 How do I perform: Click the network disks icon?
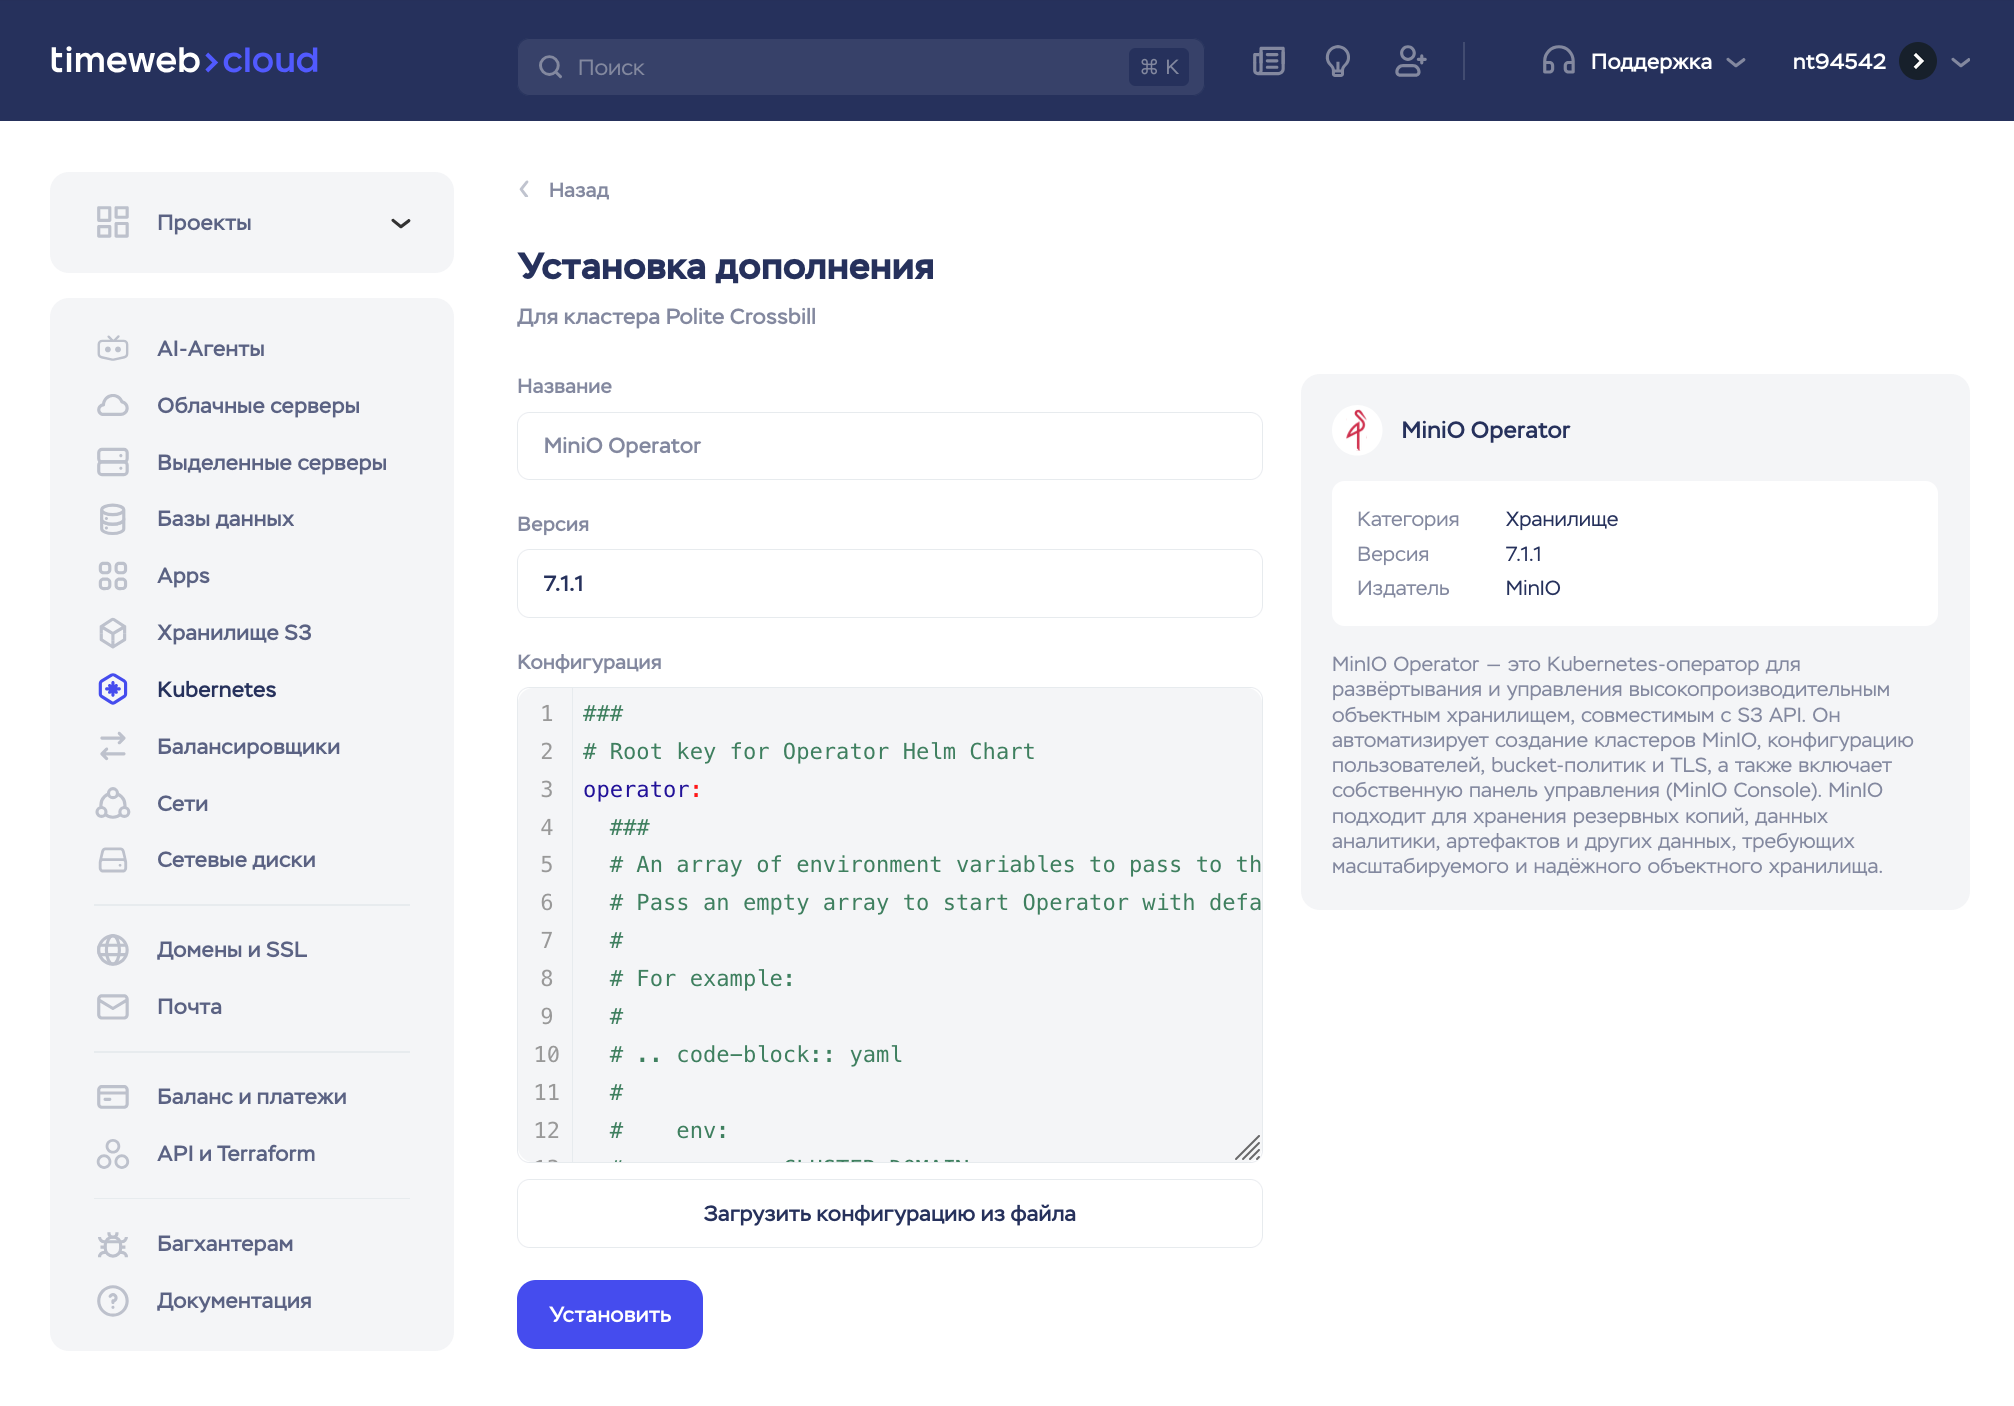click(x=113, y=860)
